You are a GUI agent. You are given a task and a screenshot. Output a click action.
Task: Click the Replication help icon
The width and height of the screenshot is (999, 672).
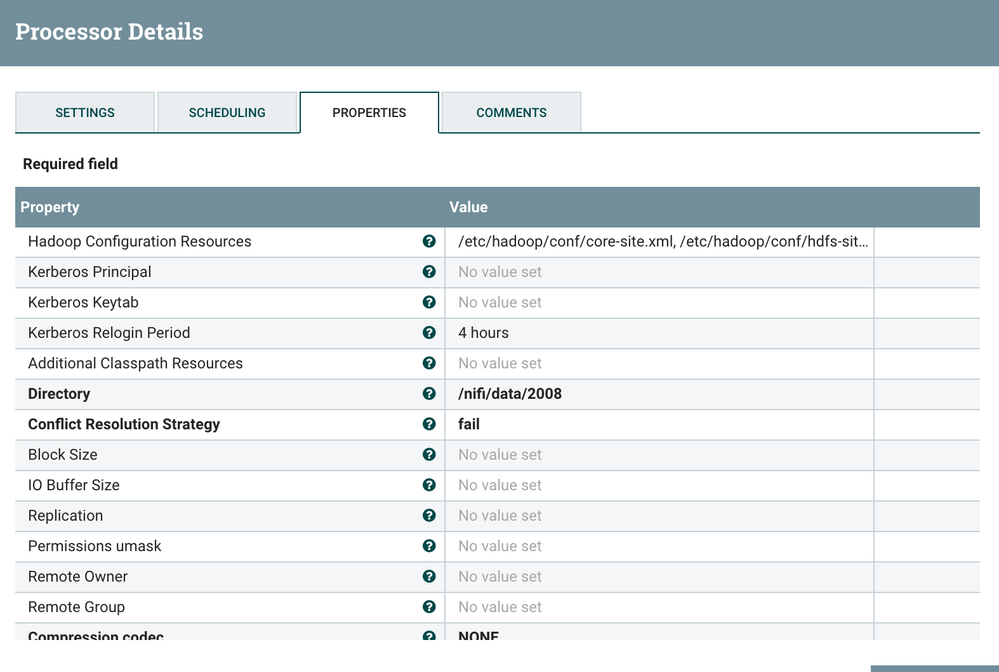point(429,515)
